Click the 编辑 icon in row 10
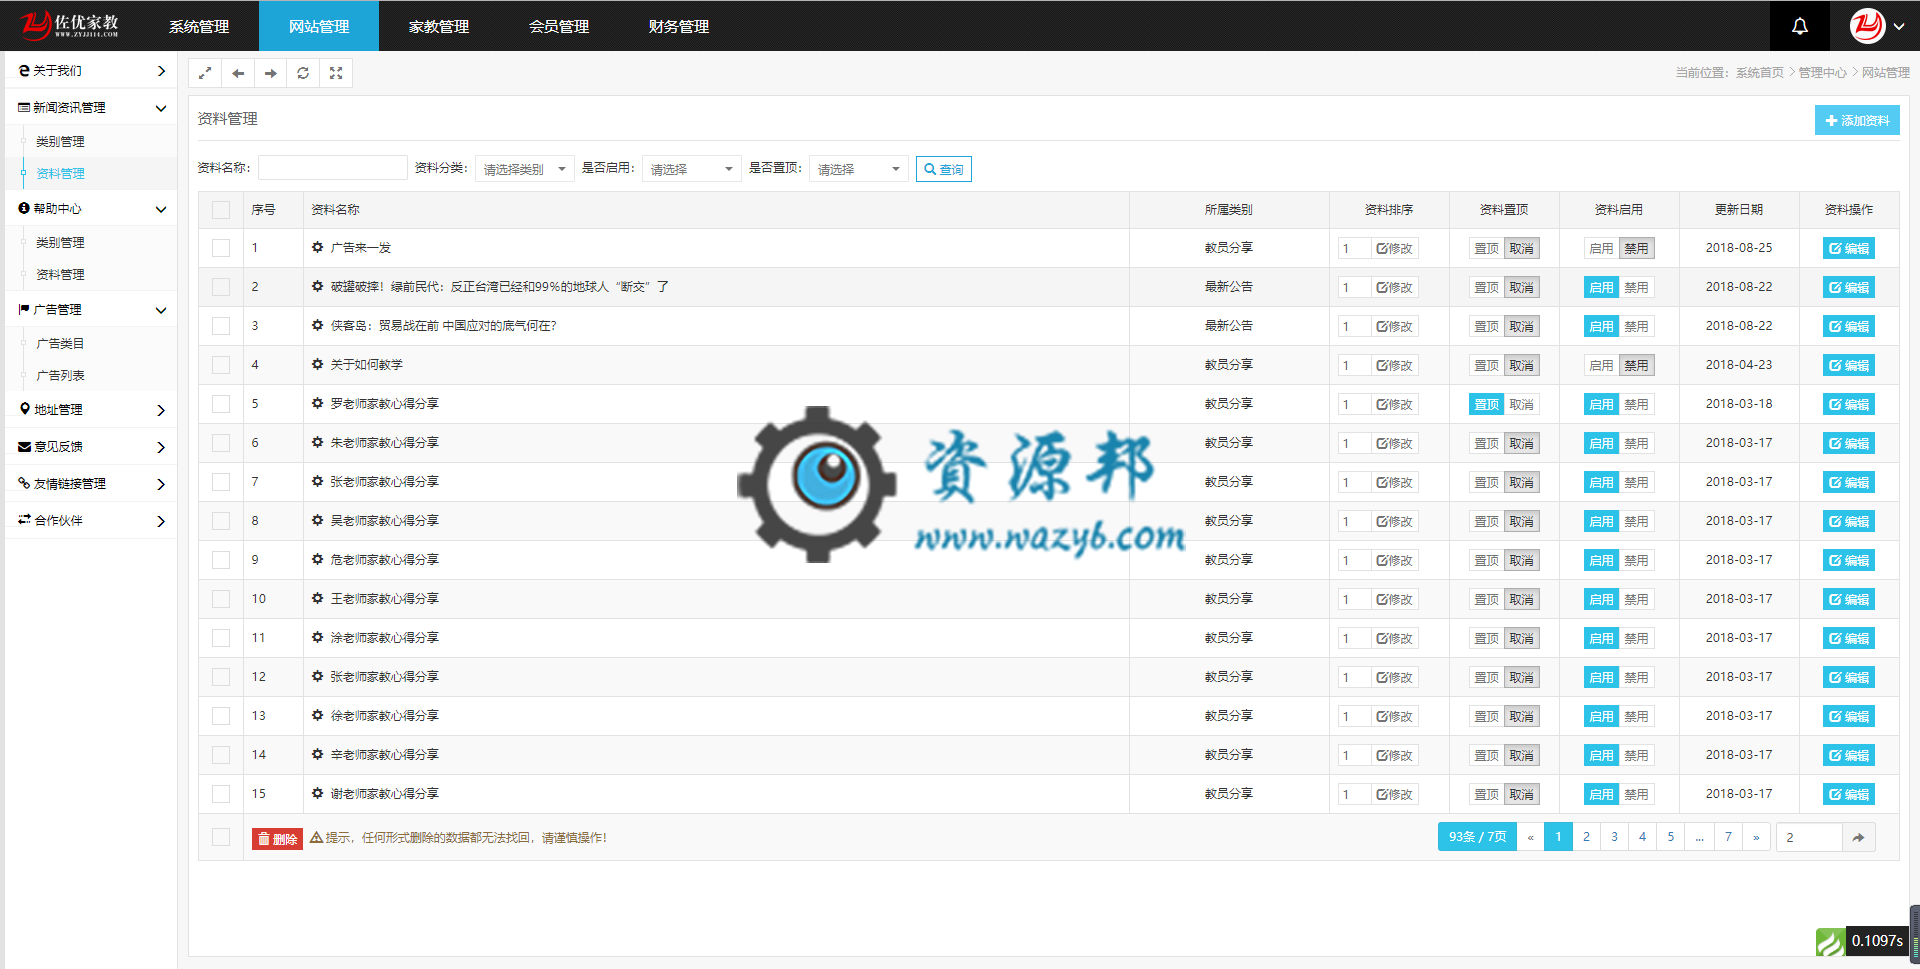Screen dimensions: 1920x969 coord(1848,599)
